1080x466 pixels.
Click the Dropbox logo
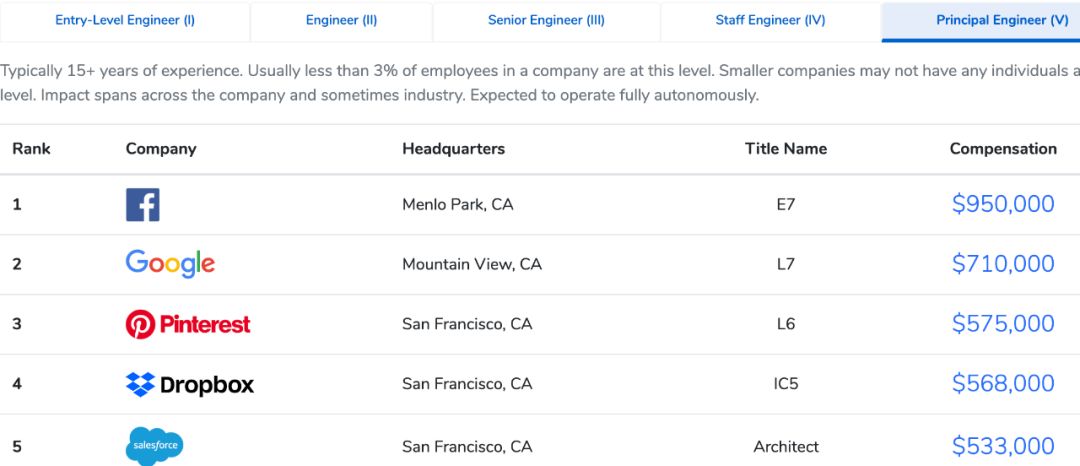point(190,384)
